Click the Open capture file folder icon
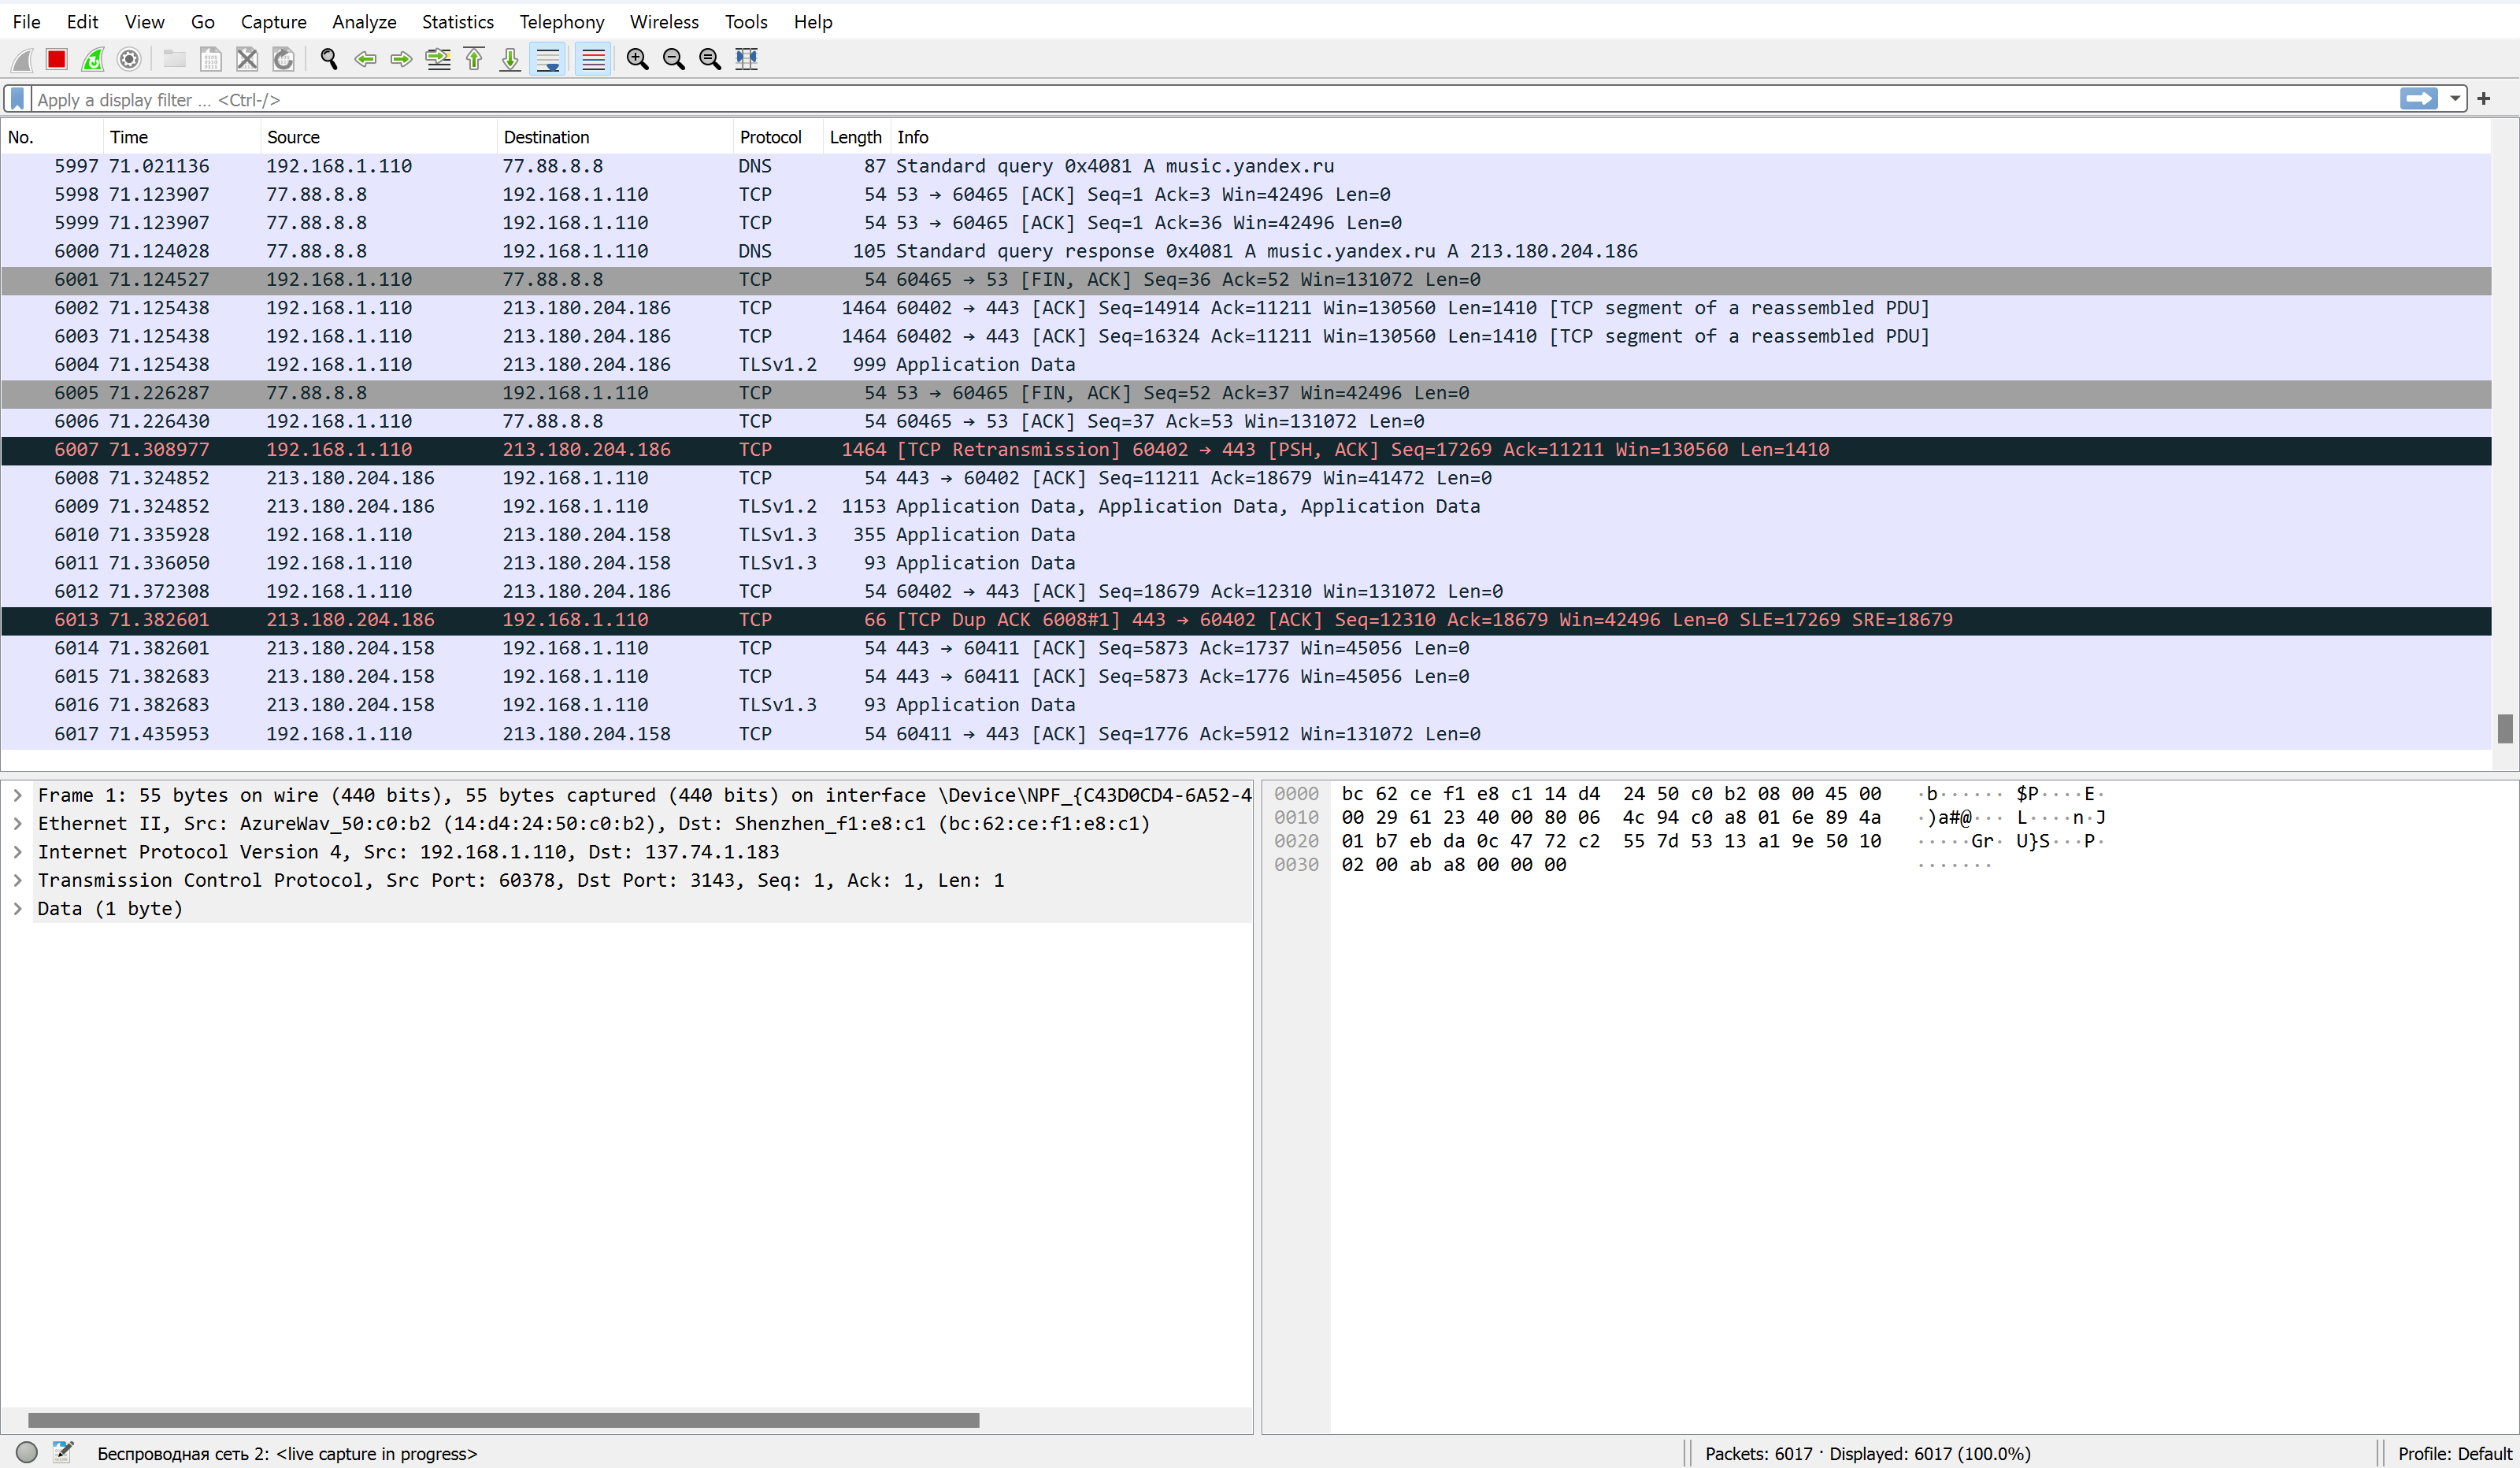The image size is (2520, 1468). (175, 59)
